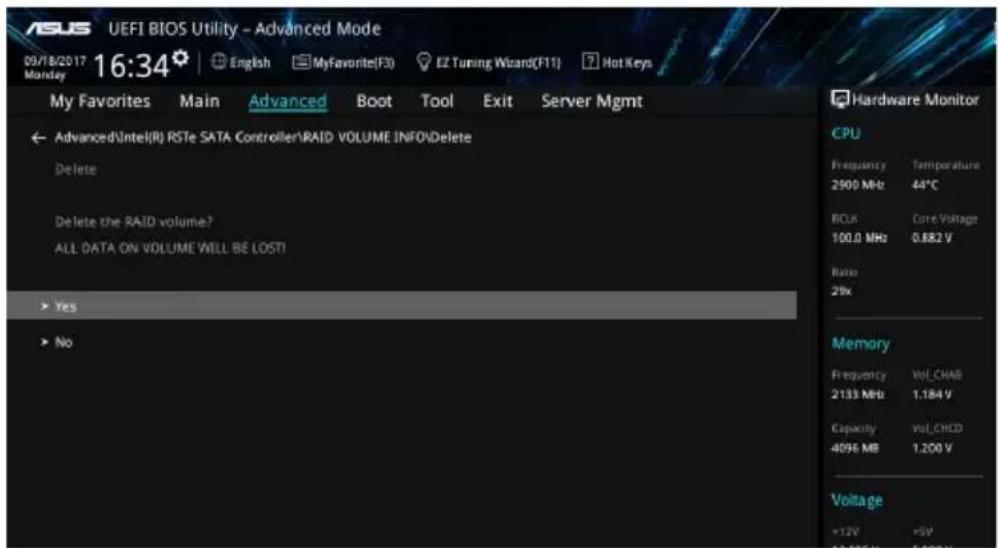
Task: Click the arrow marker beside Yes
Action: click(45, 307)
